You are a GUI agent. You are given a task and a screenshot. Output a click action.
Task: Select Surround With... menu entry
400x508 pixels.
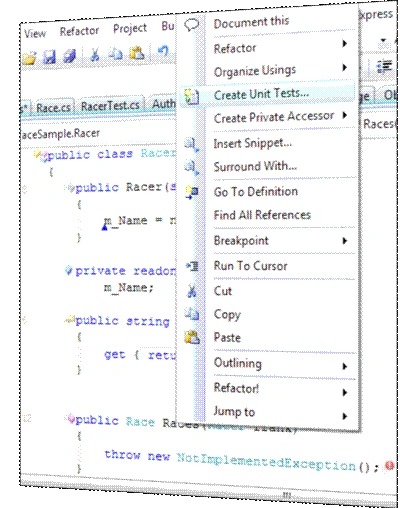coord(255,166)
